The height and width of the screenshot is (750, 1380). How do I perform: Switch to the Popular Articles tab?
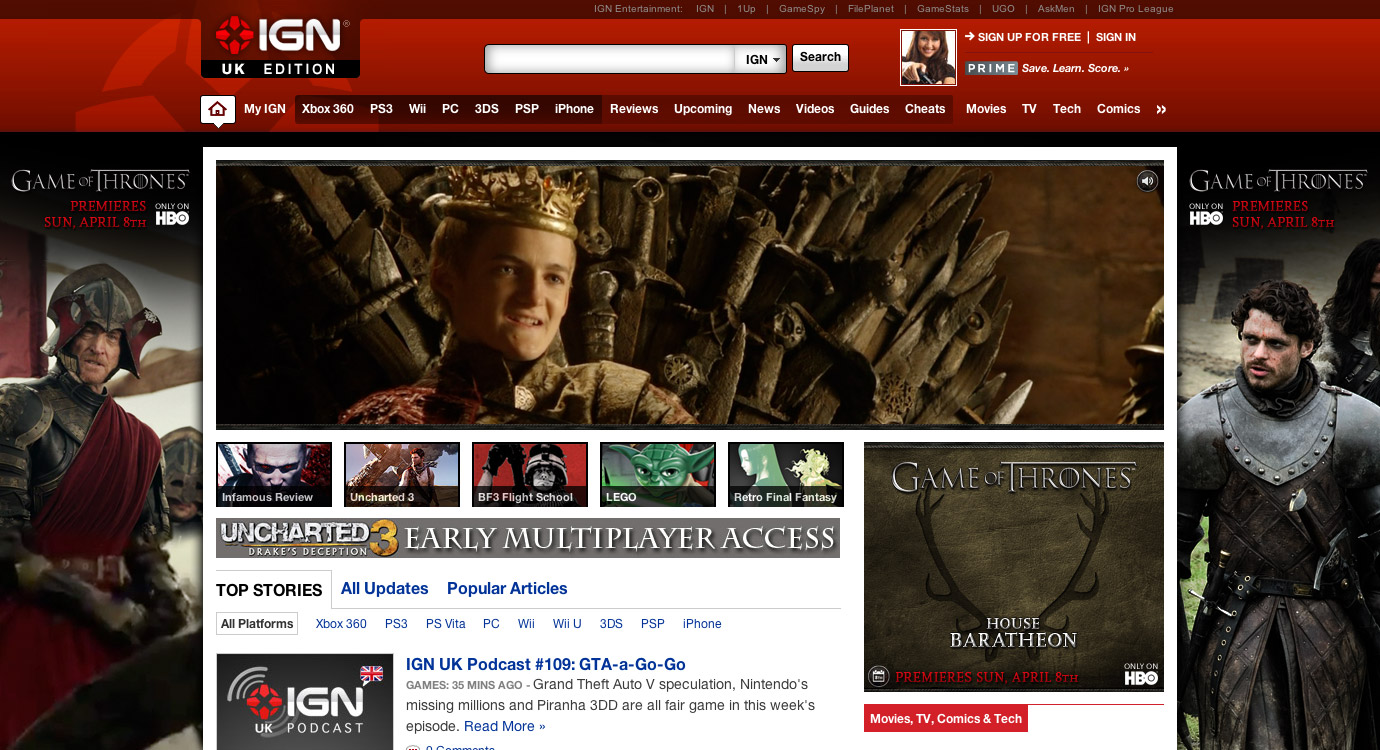point(507,589)
